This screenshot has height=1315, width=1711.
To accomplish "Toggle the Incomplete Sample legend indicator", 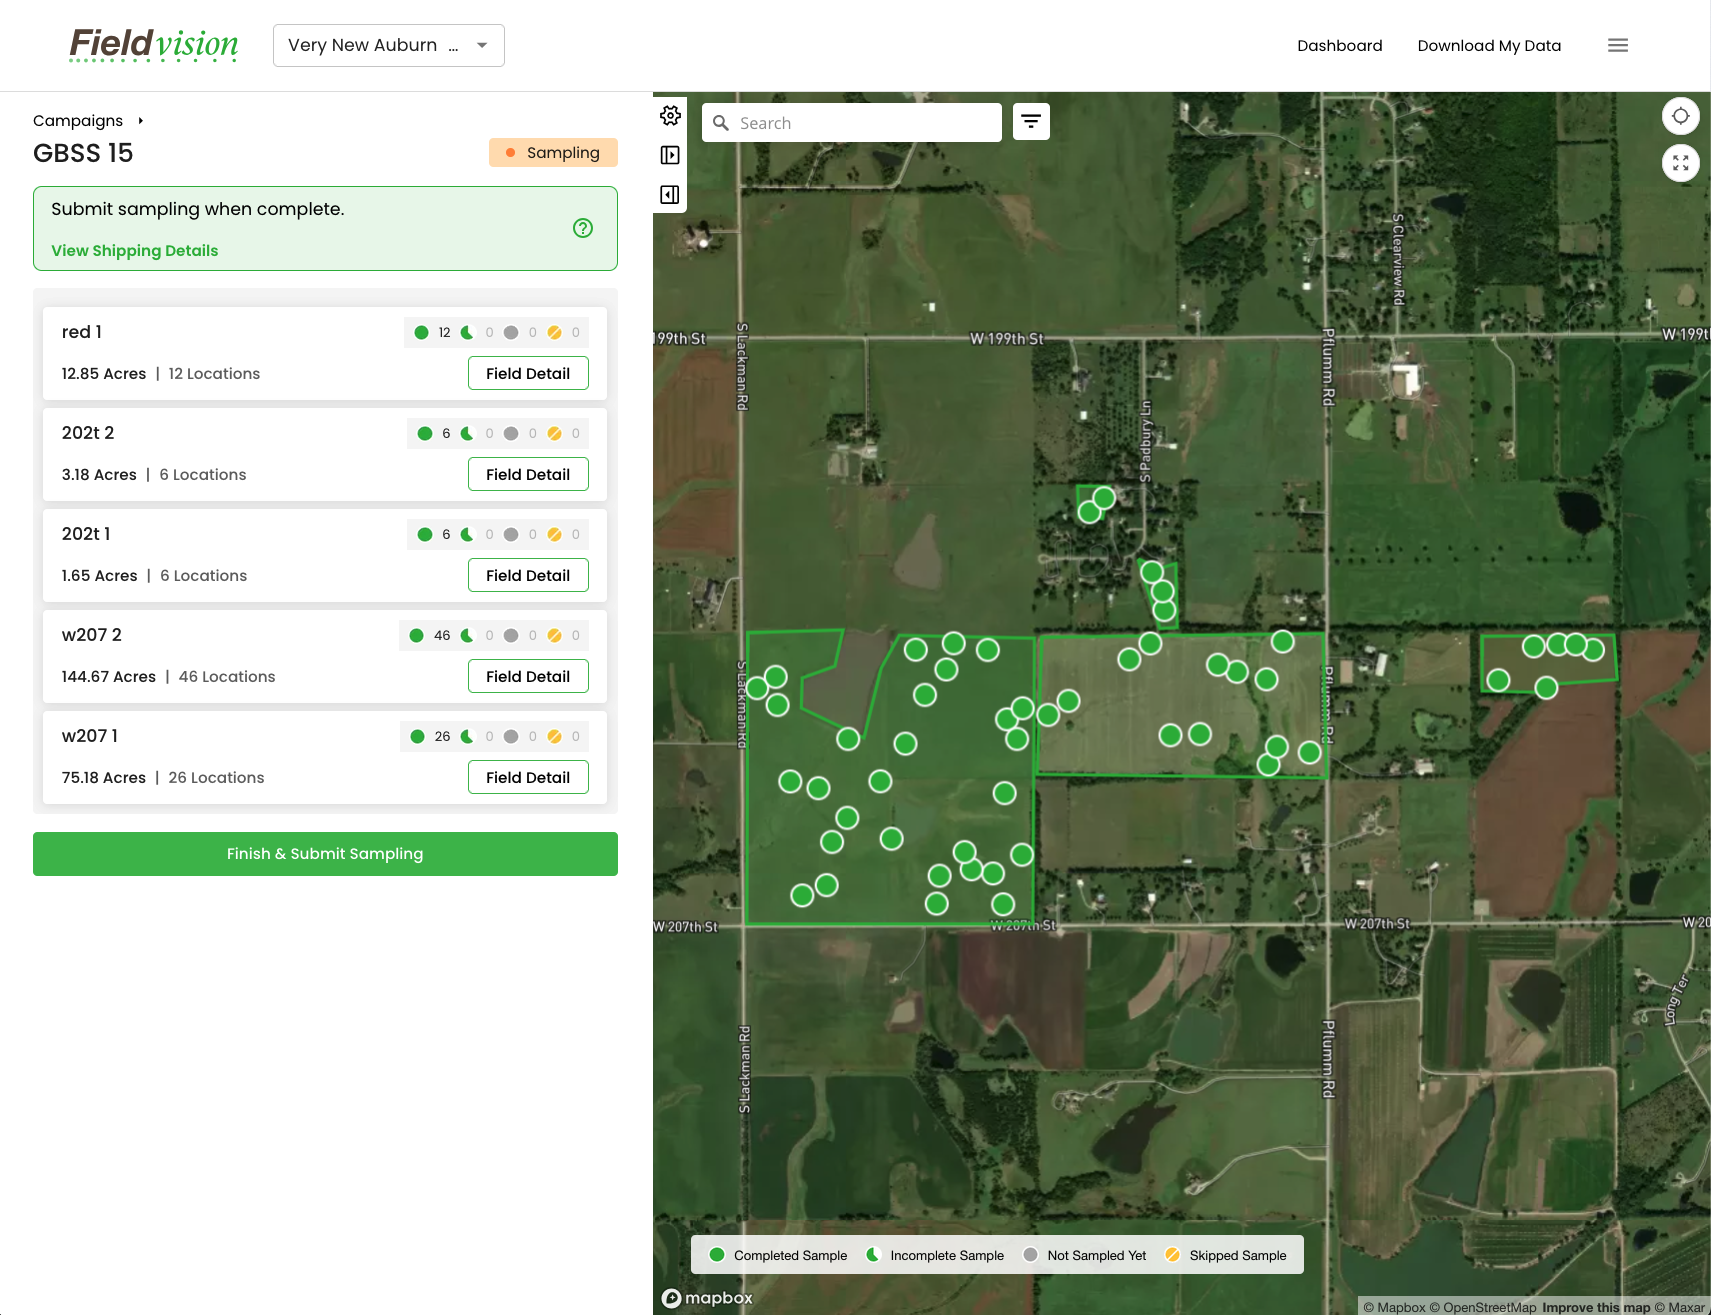I will tap(872, 1254).
